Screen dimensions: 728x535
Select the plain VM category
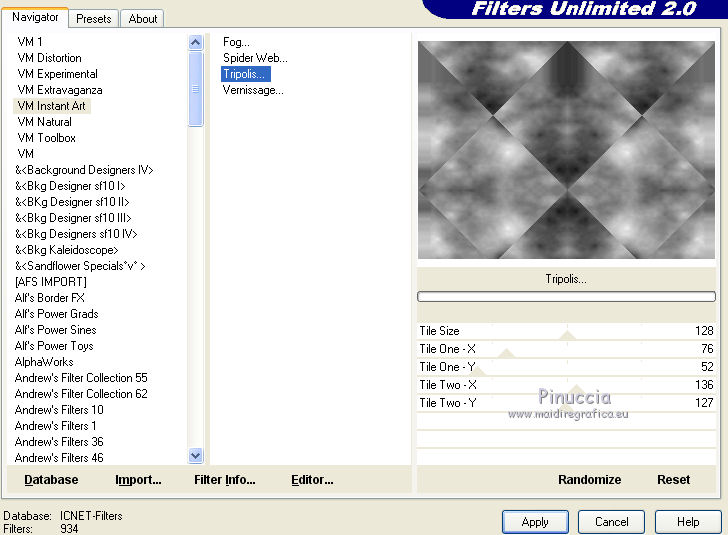pyautogui.click(x=26, y=154)
